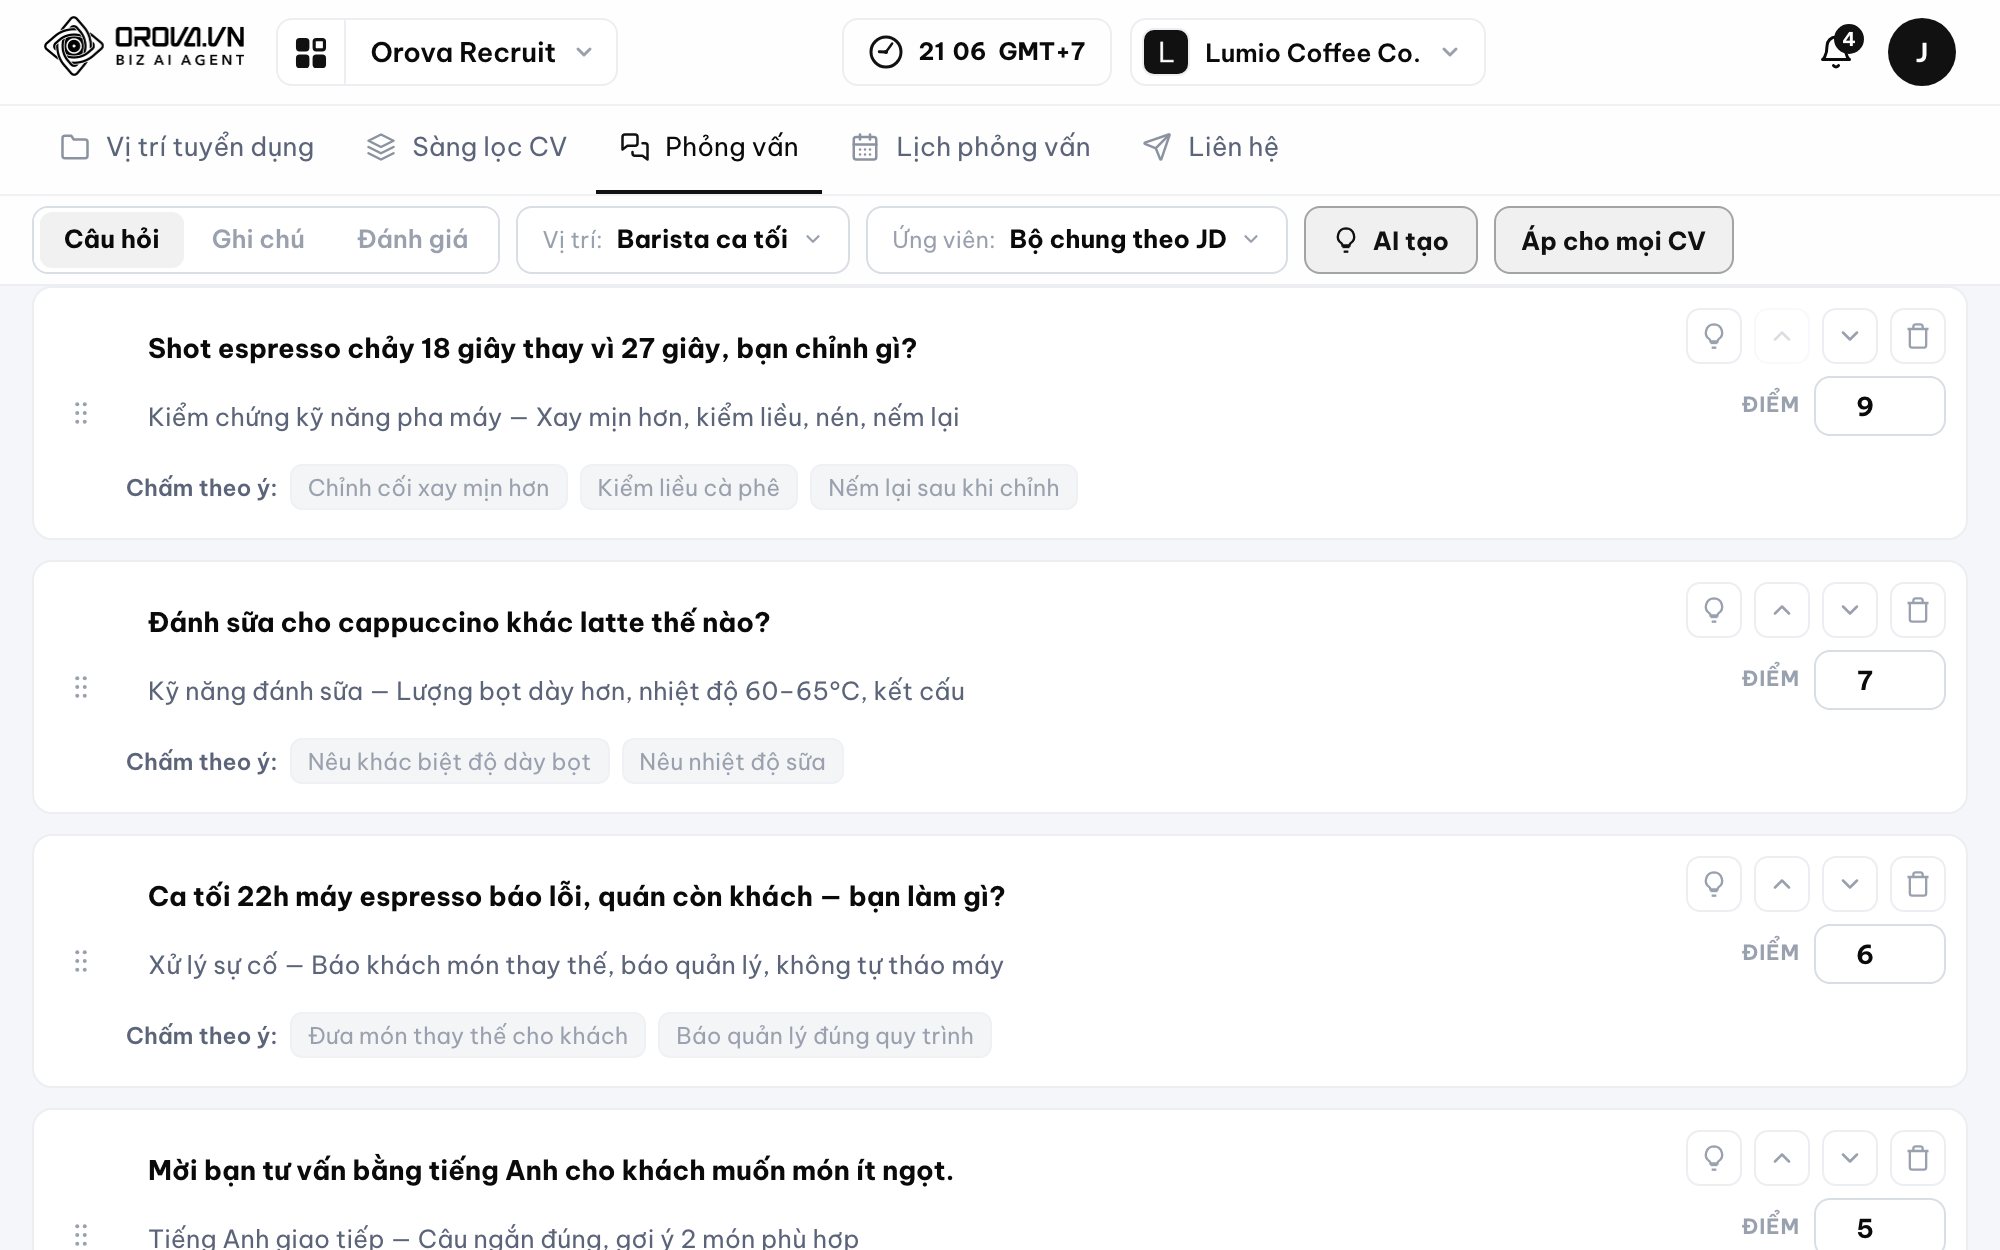Edit score field showing 7

click(1880, 680)
